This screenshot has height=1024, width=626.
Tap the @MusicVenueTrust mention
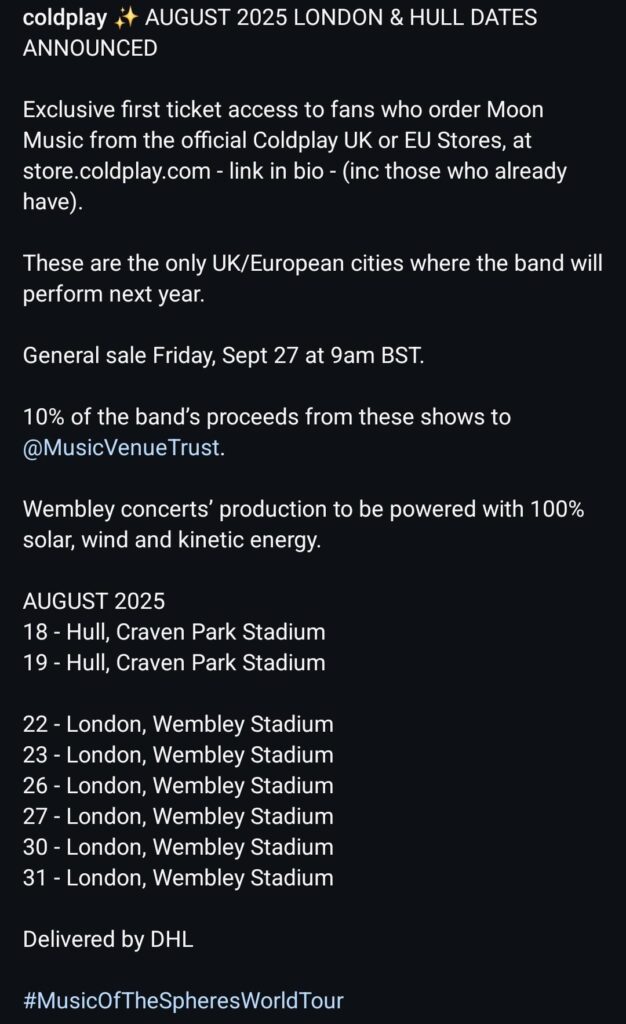point(120,448)
